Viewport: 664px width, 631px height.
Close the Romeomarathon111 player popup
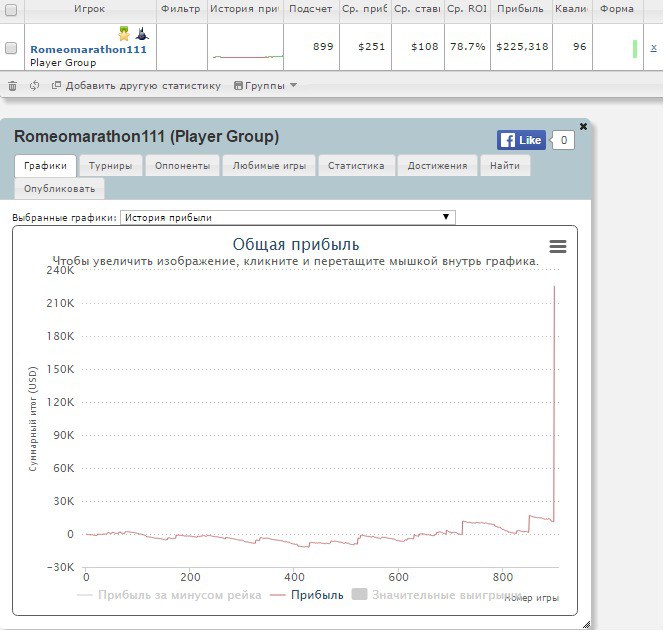coord(584,126)
